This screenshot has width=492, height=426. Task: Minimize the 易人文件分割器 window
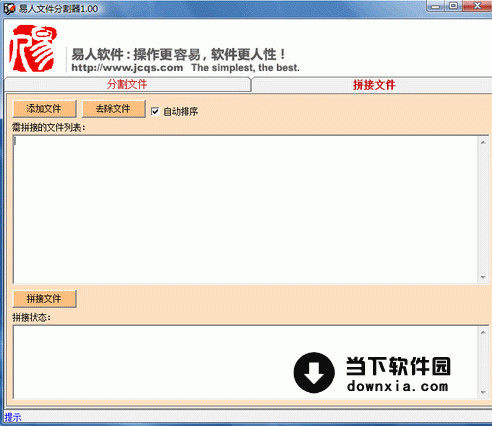click(x=436, y=6)
